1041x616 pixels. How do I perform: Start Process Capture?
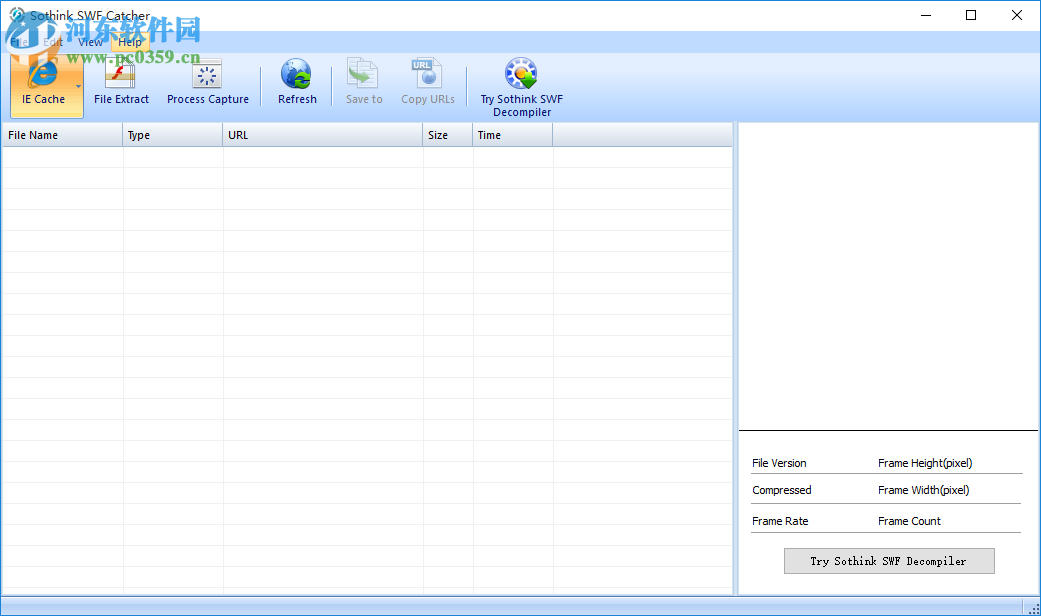click(x=207, y=83)
